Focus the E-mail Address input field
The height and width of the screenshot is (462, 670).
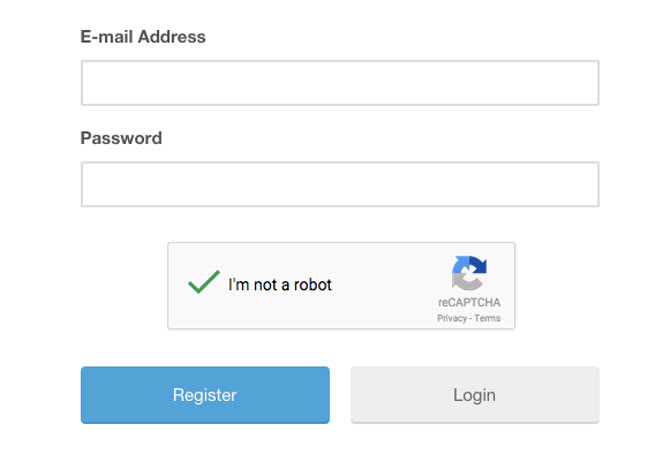[340, 83]
